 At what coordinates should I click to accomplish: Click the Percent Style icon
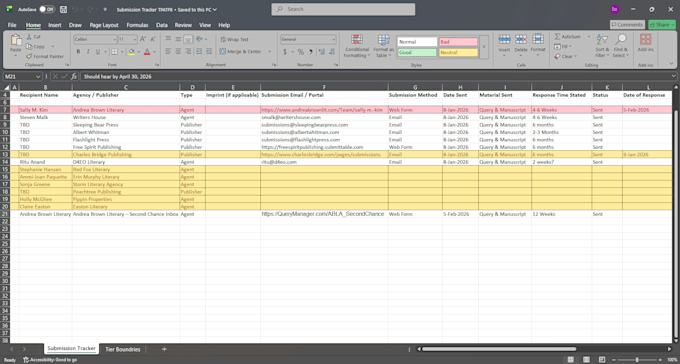(300, 52)
